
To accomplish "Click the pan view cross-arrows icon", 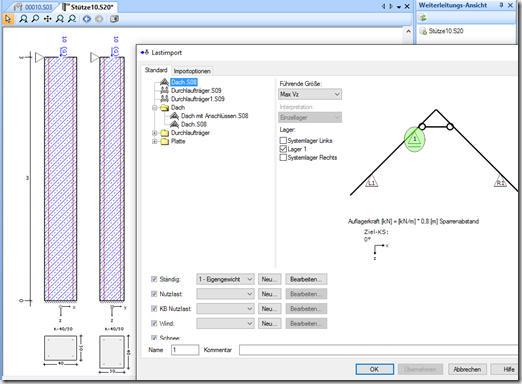I will coord(47,19).
